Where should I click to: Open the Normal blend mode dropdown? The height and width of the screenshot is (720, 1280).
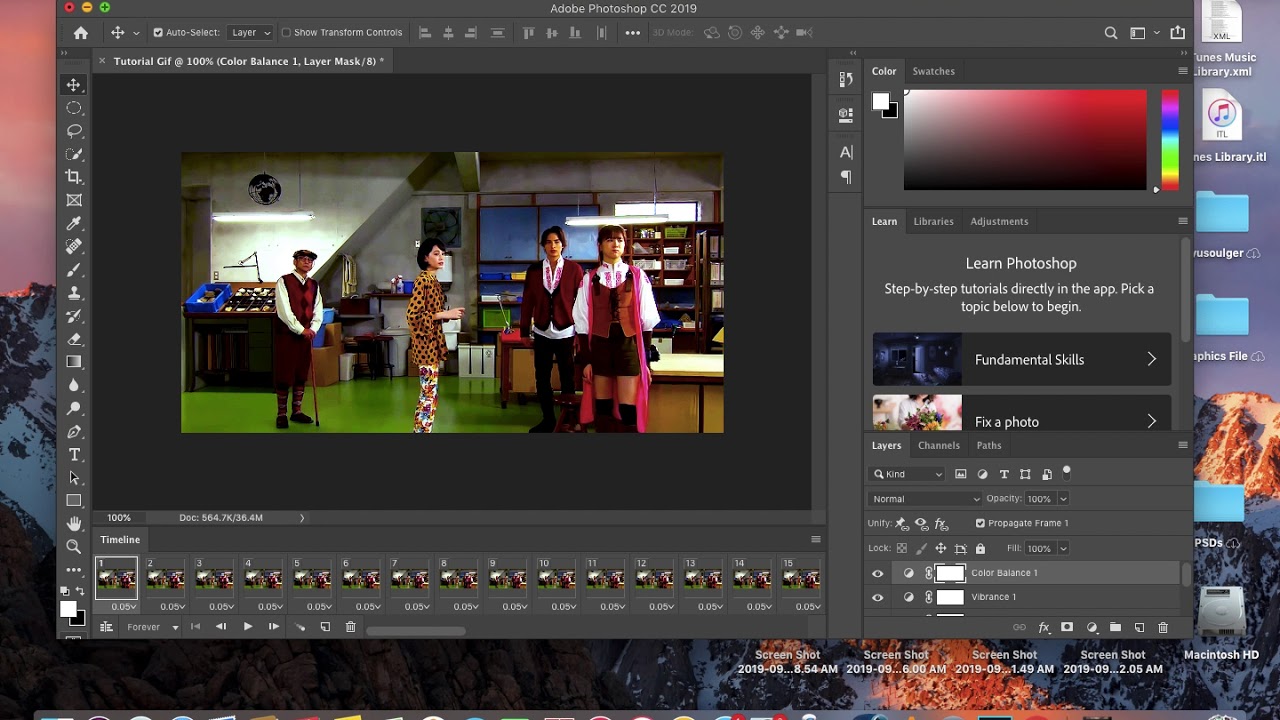[926, 499]
